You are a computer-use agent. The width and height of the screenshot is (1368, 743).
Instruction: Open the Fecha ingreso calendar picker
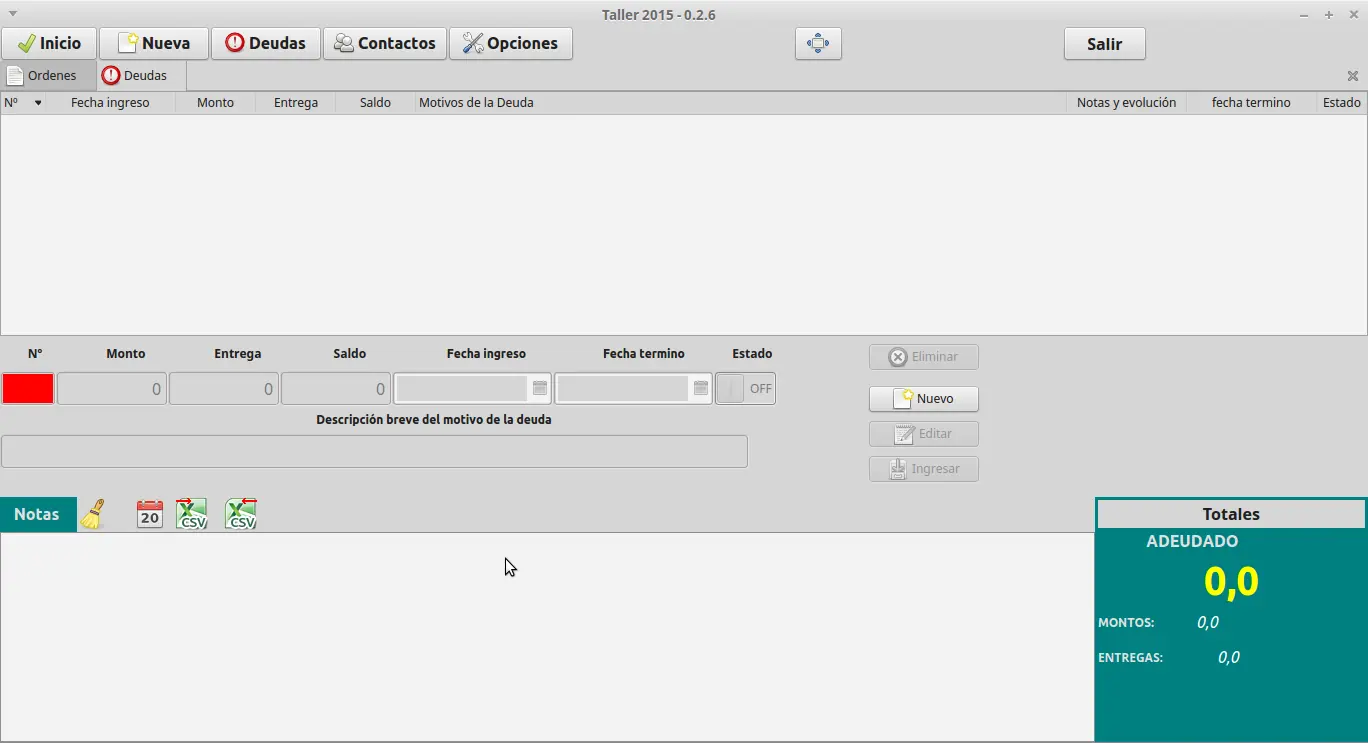(x=540, y=389)
